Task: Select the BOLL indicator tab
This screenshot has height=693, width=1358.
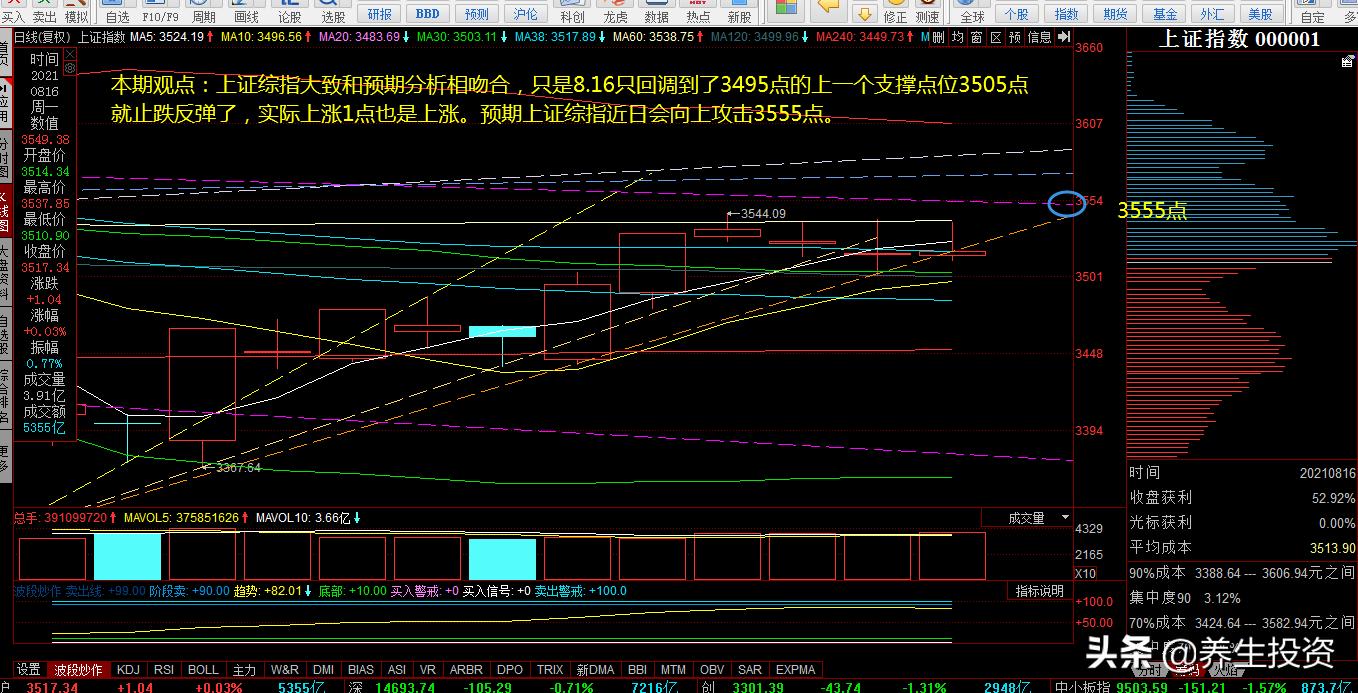Action: pos(203,669)
